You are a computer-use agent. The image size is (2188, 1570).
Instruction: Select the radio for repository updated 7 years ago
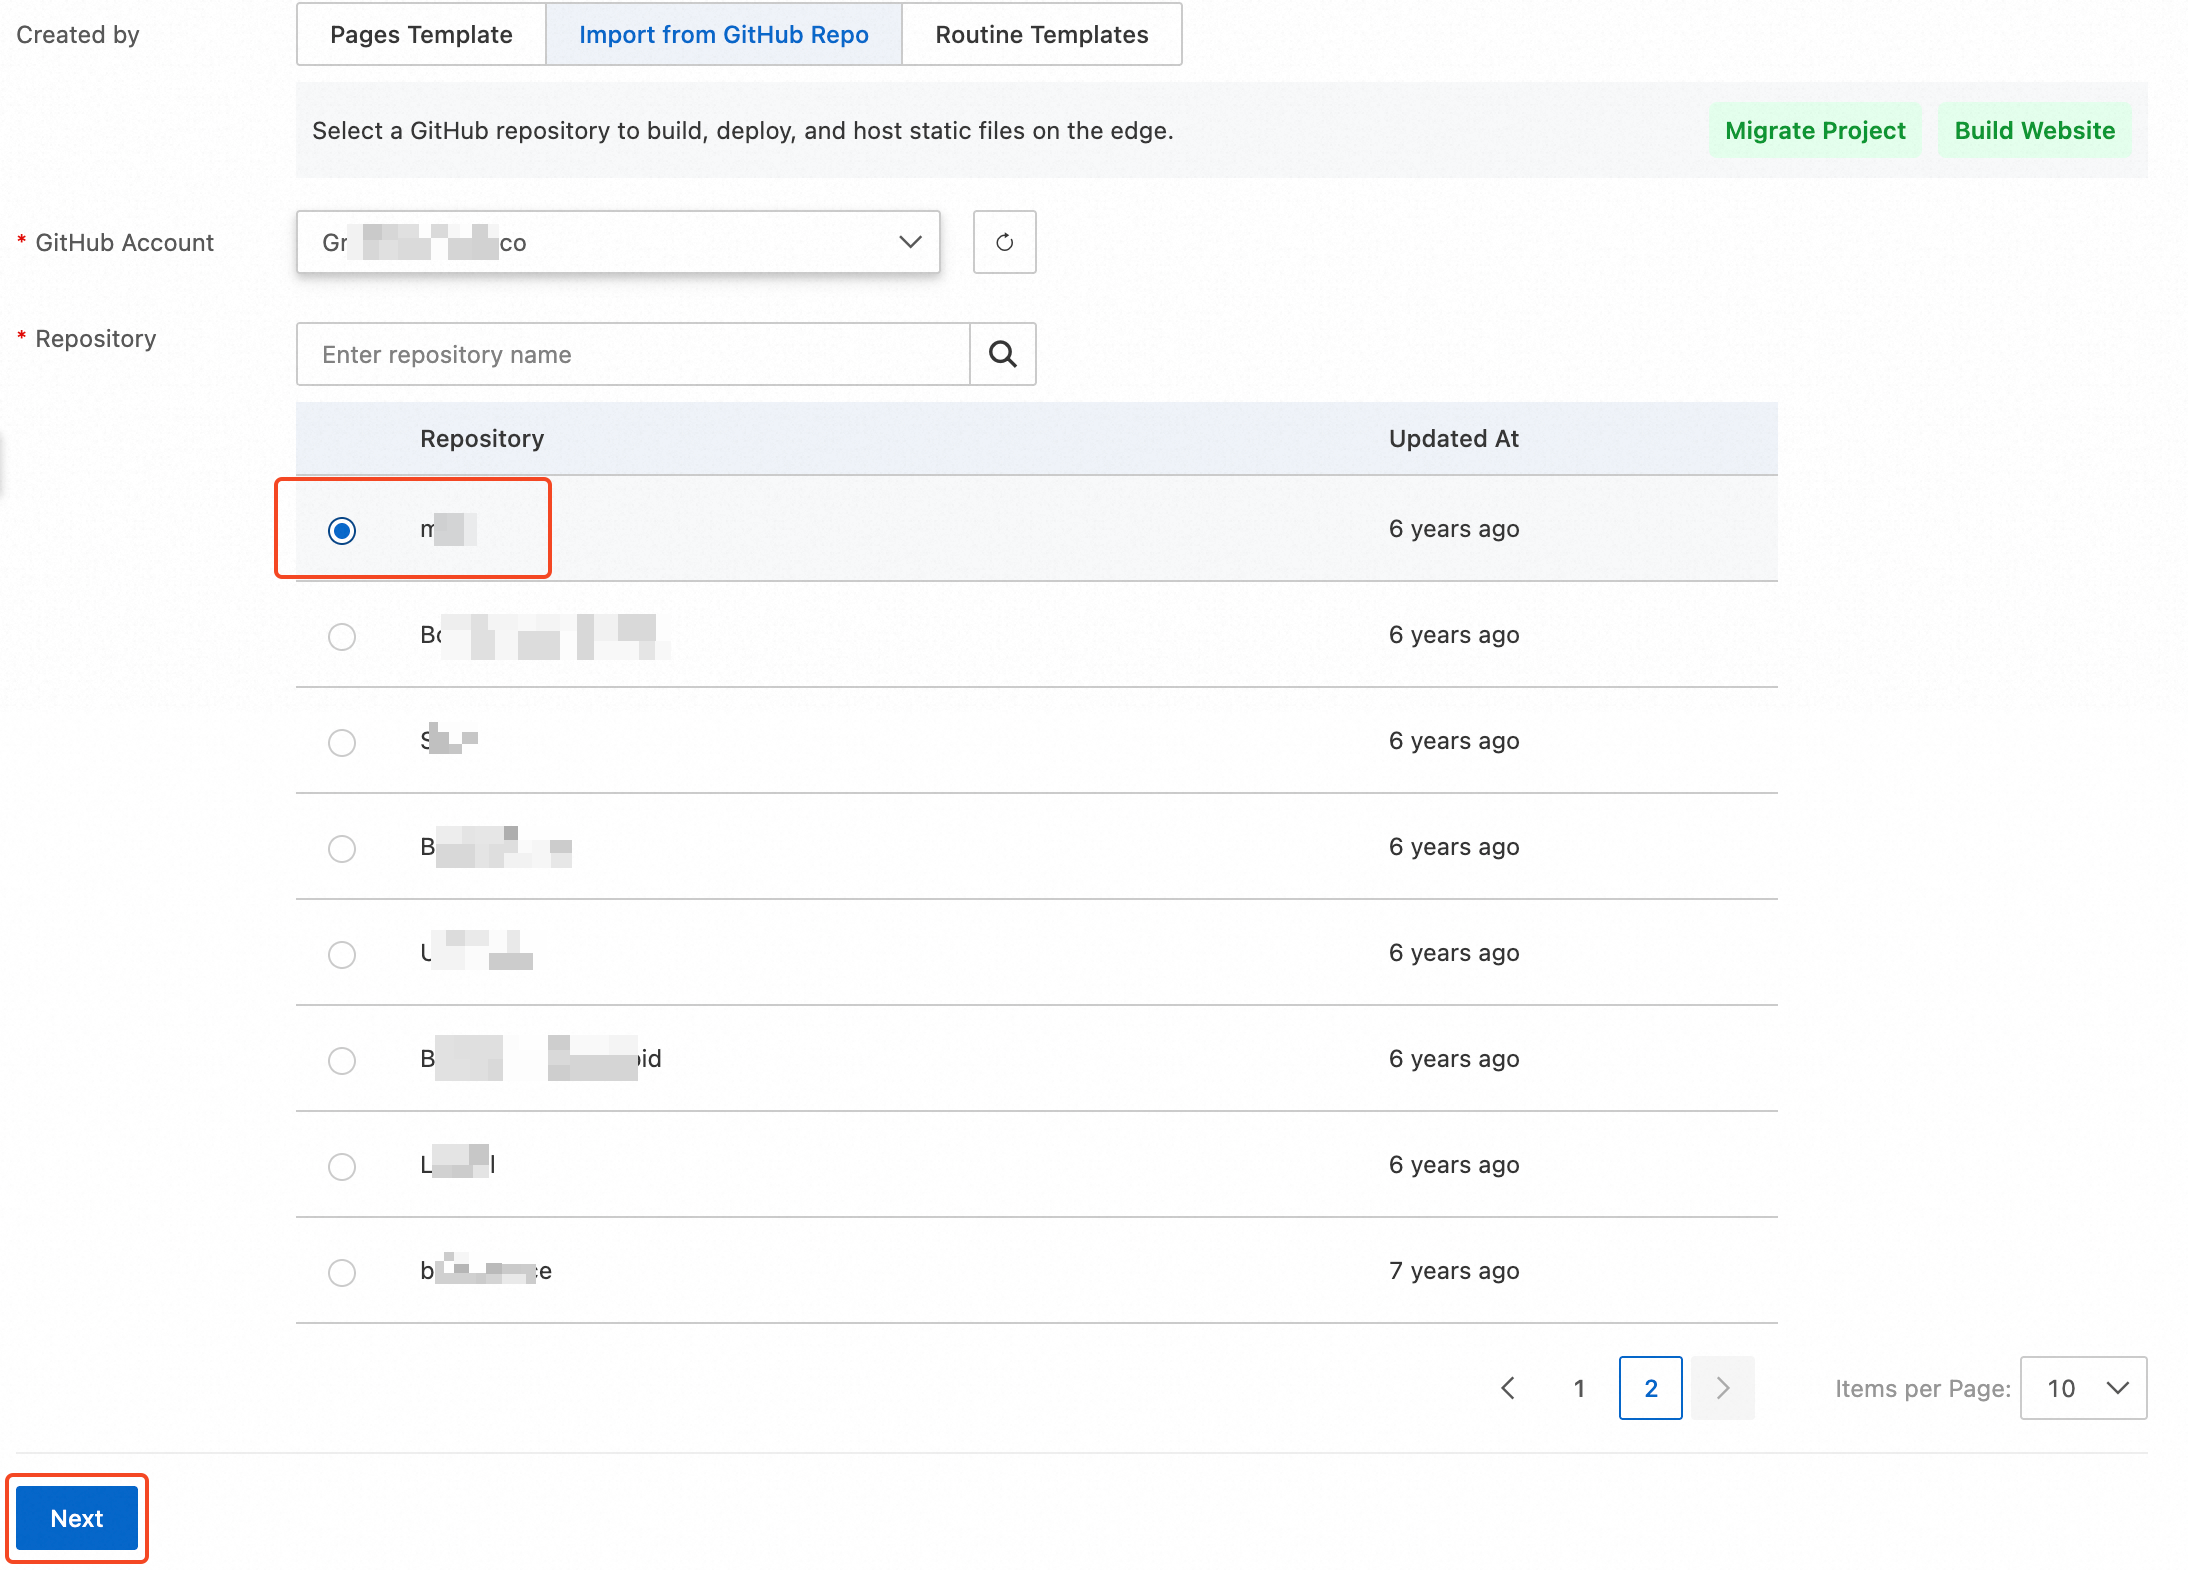pos(342,1272)
